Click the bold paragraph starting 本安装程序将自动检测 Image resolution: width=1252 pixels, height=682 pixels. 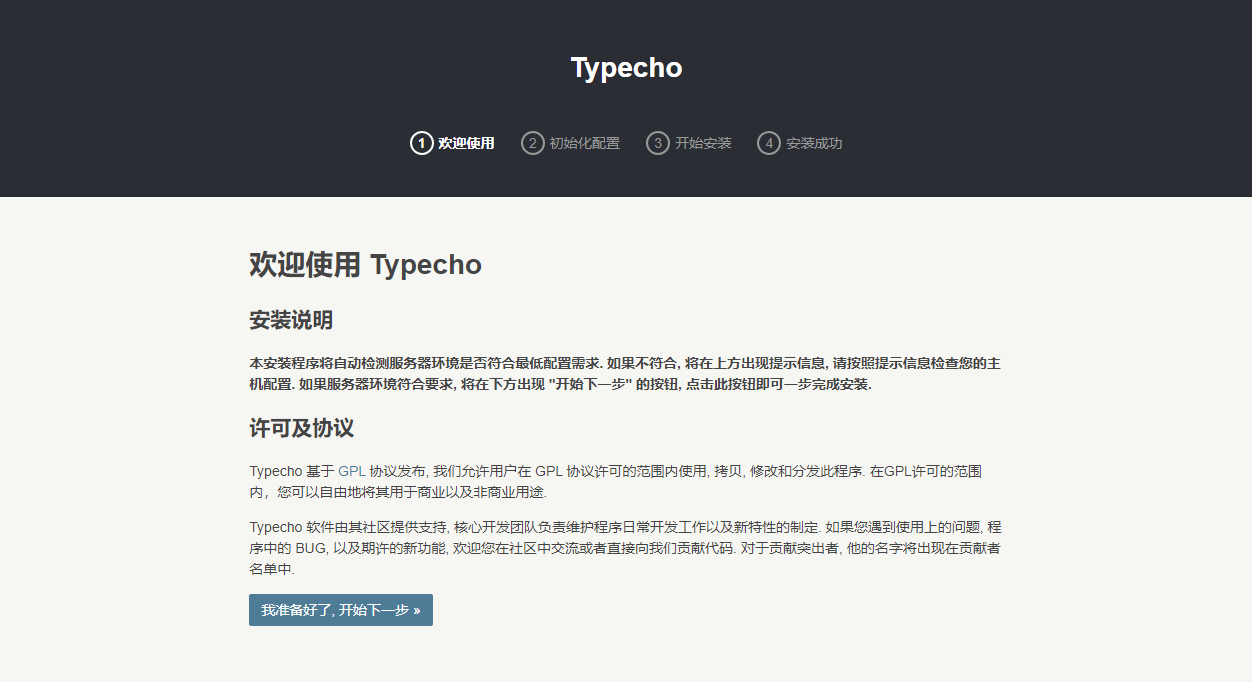click(x=625, y=374)
